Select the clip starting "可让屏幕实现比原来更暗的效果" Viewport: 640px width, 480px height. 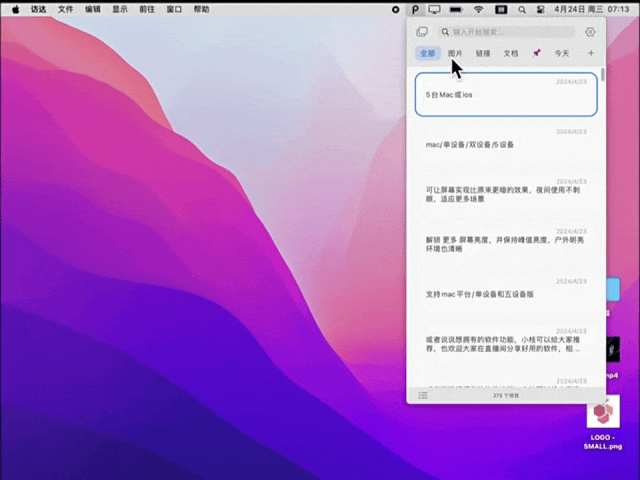506,194
